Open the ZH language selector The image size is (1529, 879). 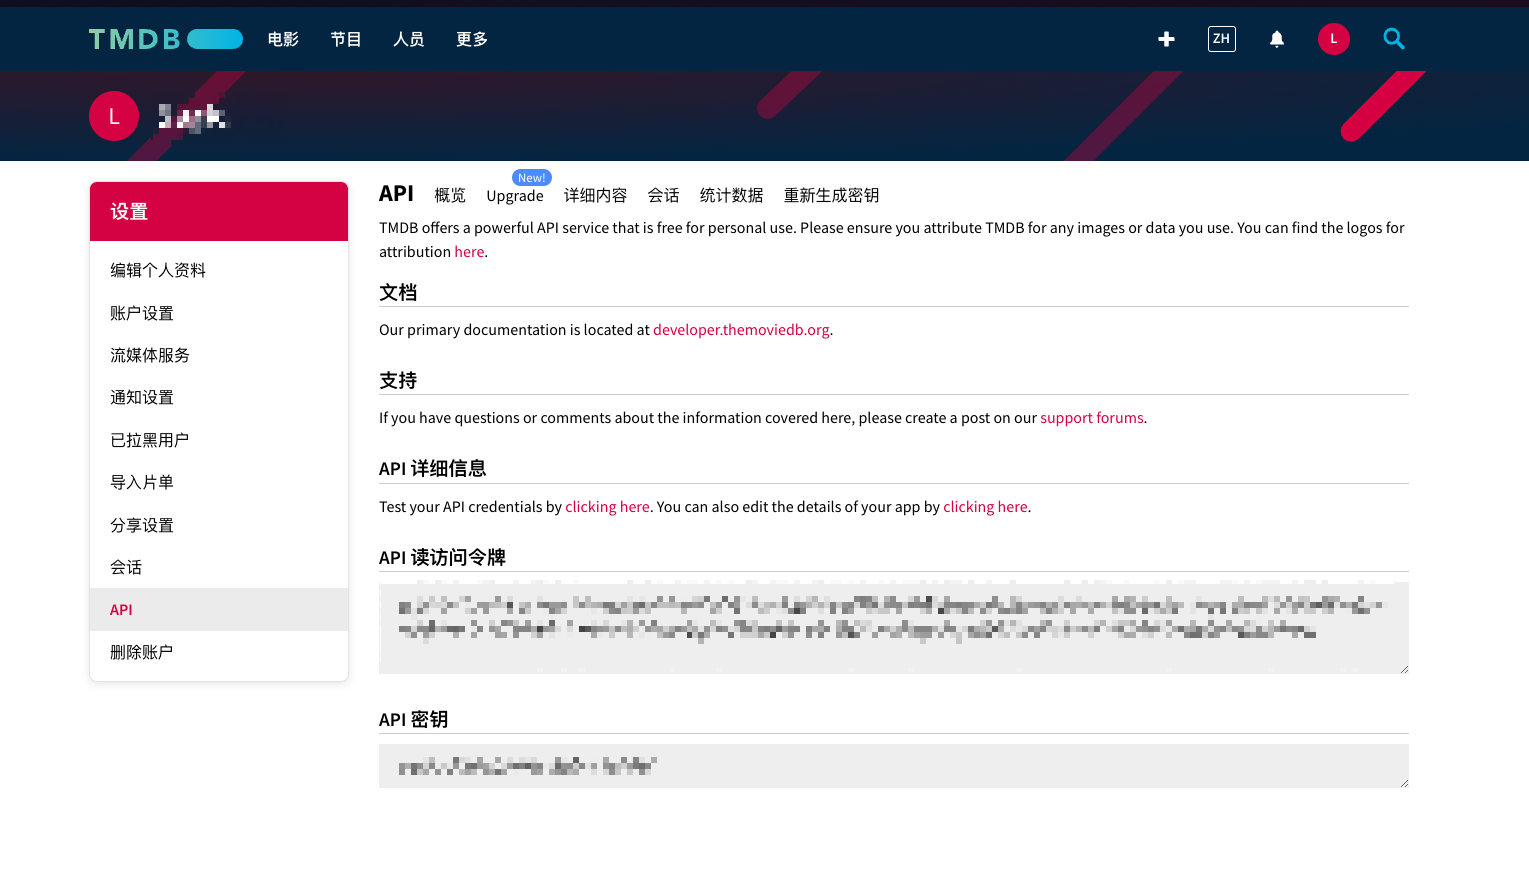coord(1221,39)
